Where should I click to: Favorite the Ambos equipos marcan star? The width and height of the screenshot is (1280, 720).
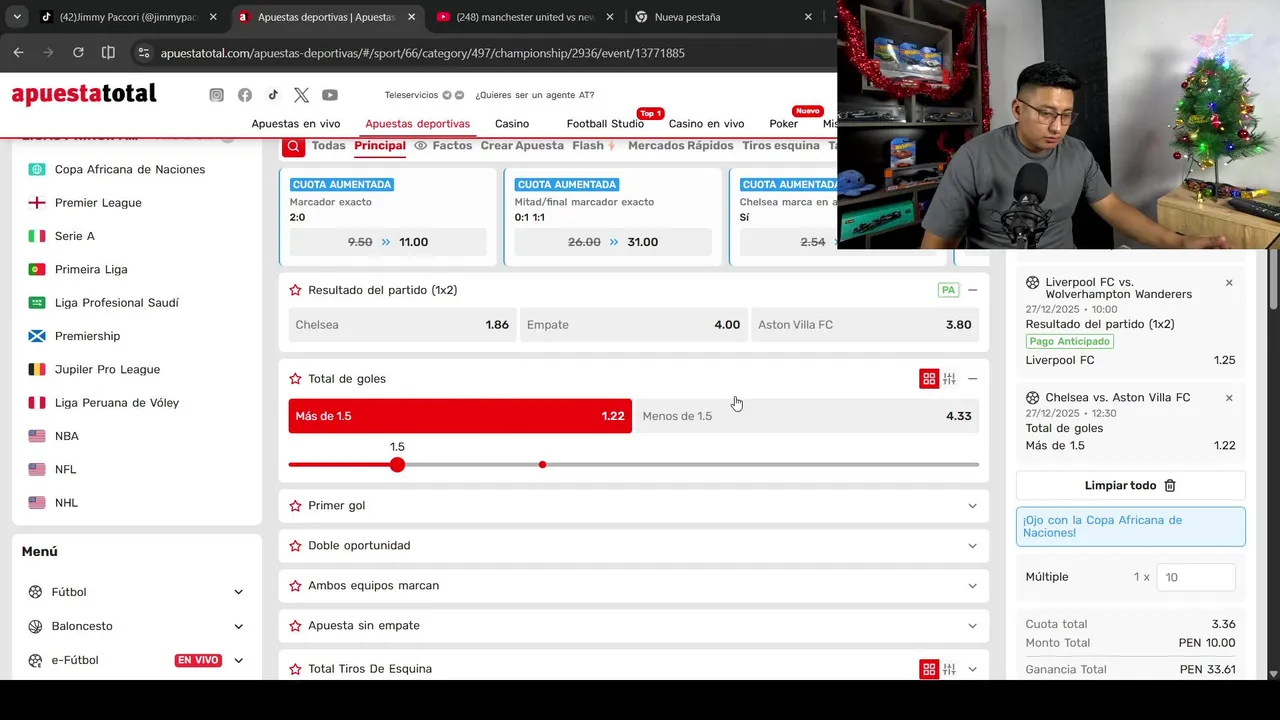tap(295, 586)
